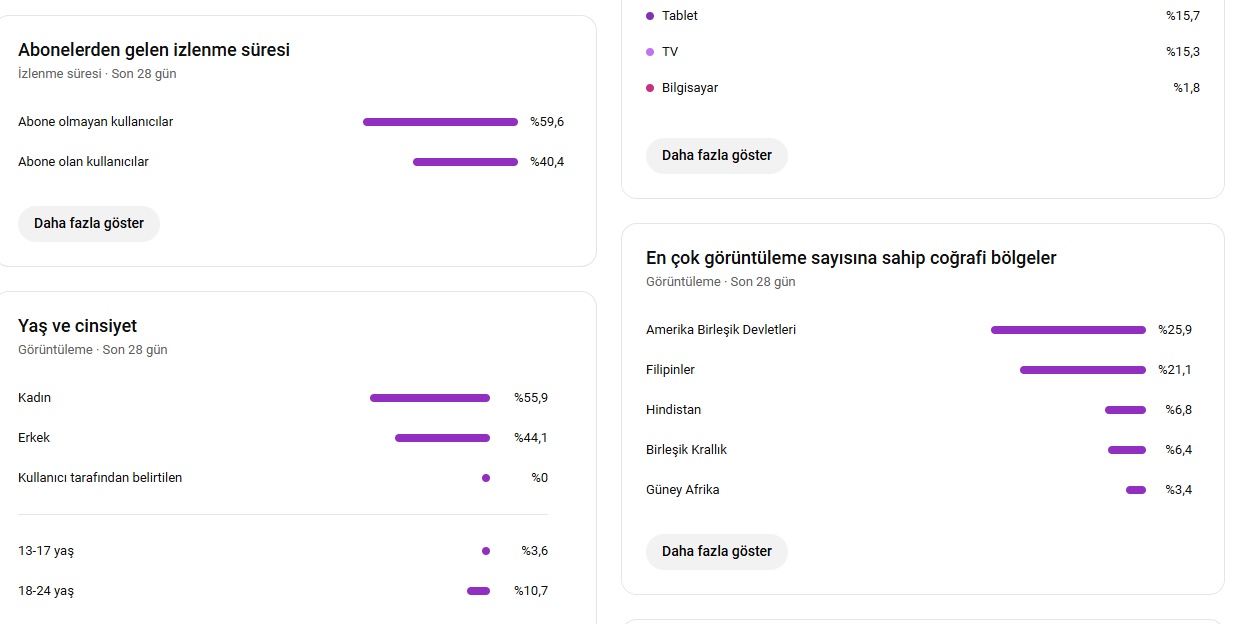
Task: Click the pink legend dot beside Bilgisayar
Action: coord(650,88)
